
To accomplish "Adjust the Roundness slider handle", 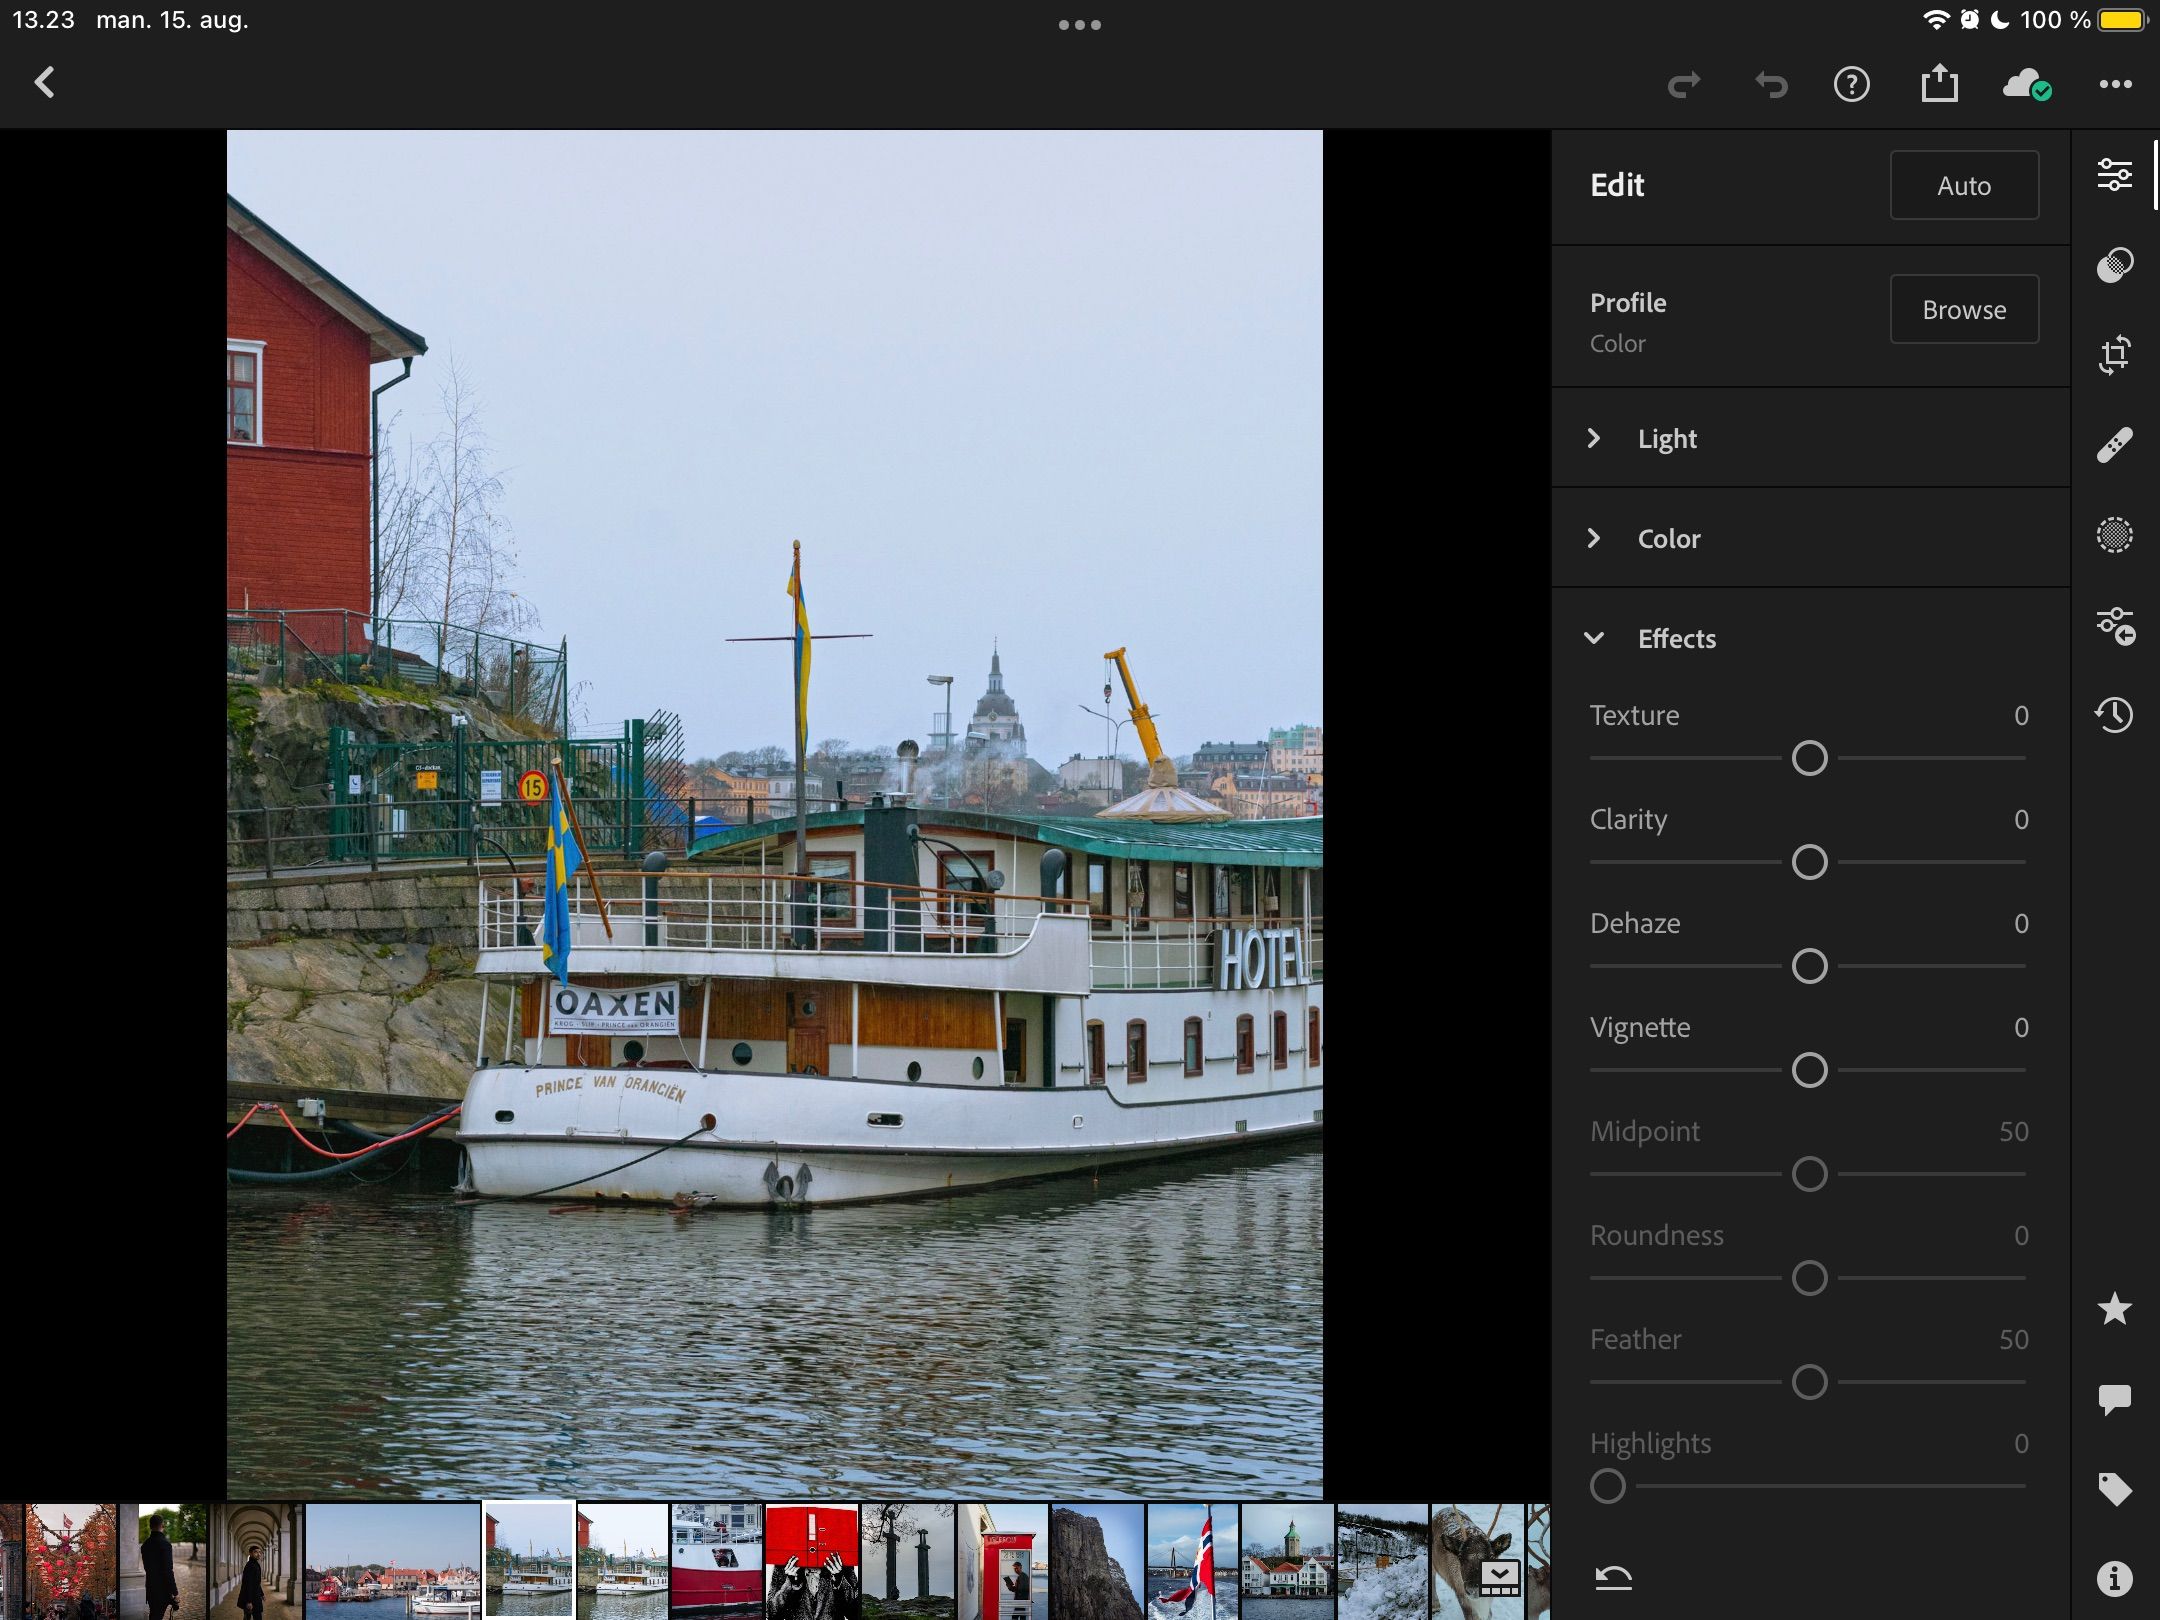I will 1809,1278.
